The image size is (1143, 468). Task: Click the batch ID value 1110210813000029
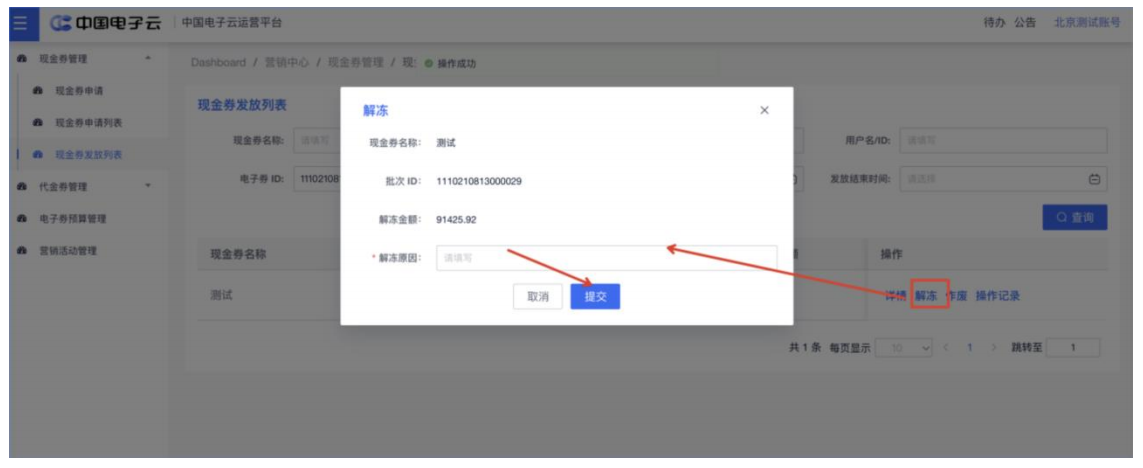pyautogui.click(x=479, y=182)
